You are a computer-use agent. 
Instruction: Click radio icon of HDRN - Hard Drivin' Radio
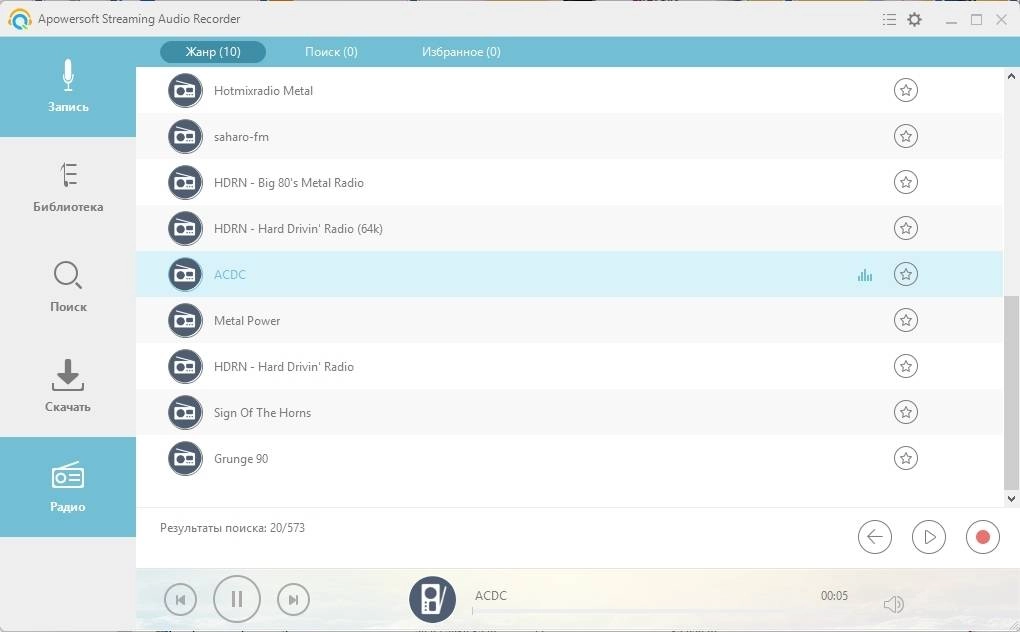pos(185,367)
